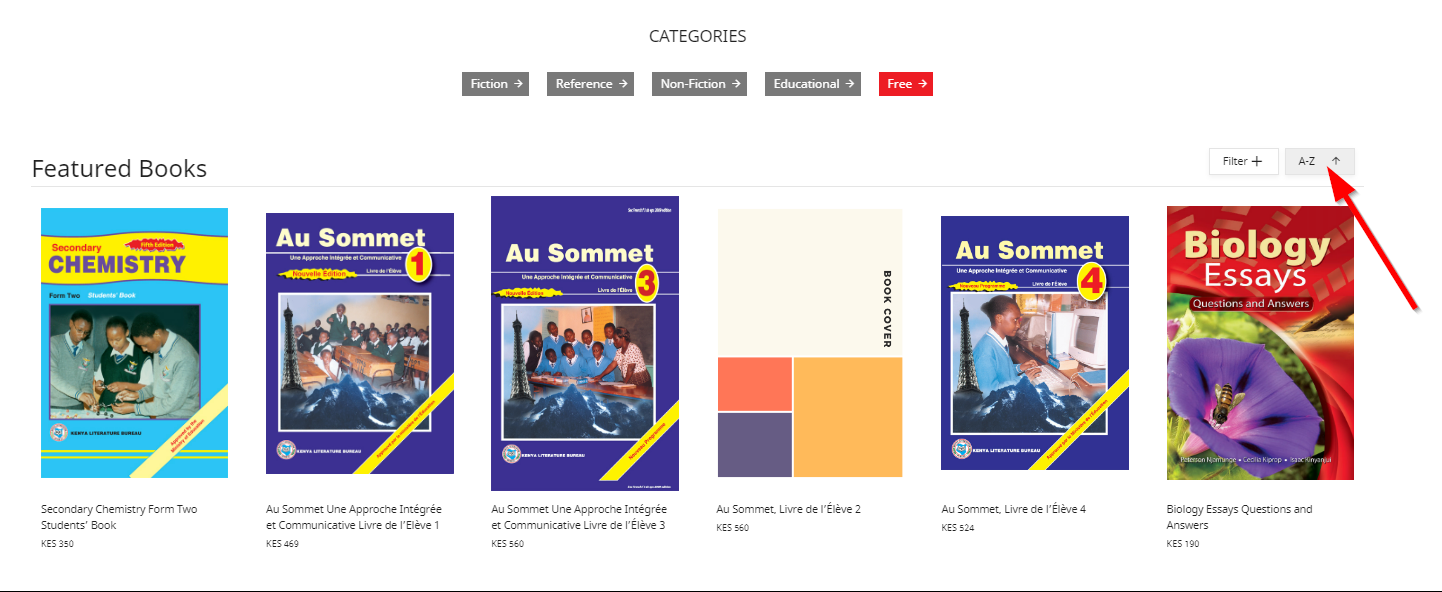Browse the Educational category
This screenshot has width=1442, height=592.
click(813, 84)
